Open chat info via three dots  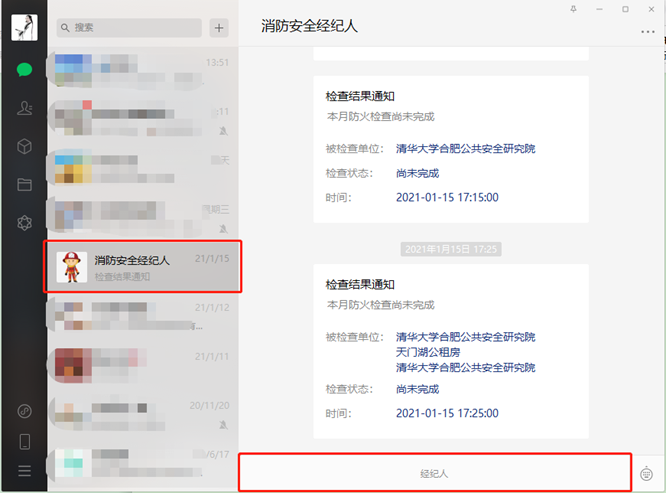coord(647,32)
